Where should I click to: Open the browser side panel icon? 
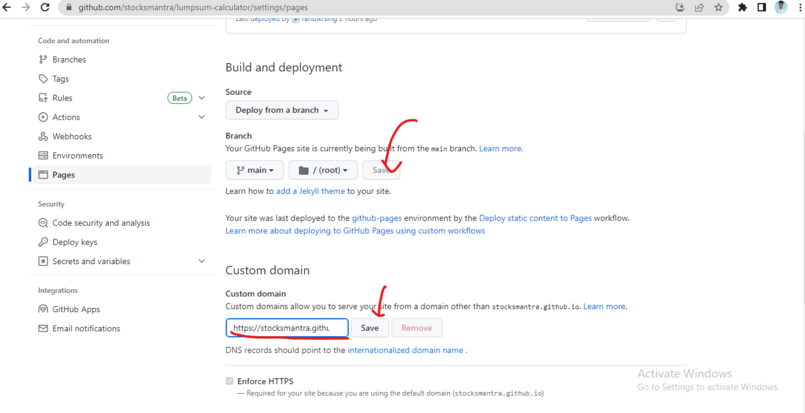click(762, 8)
